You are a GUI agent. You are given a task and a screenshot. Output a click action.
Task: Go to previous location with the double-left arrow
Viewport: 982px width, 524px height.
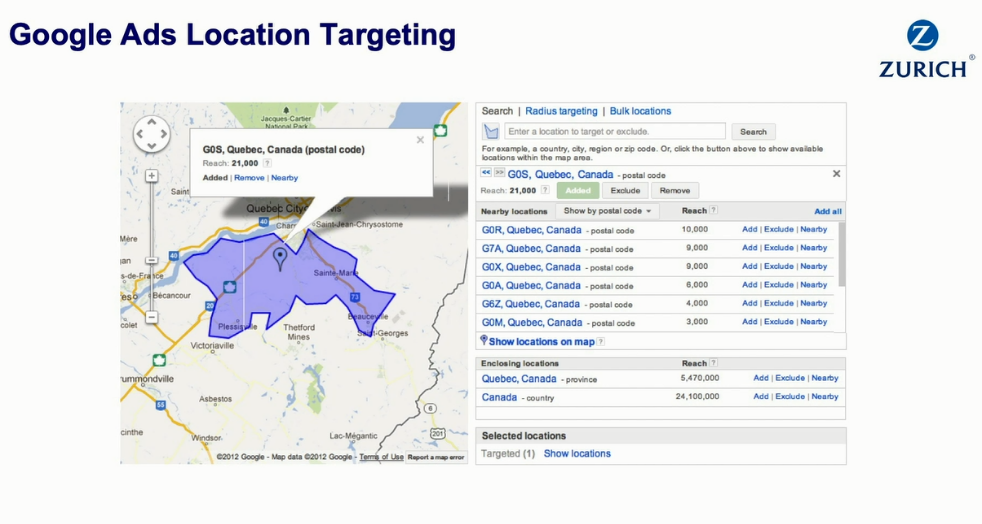point(486,172)
